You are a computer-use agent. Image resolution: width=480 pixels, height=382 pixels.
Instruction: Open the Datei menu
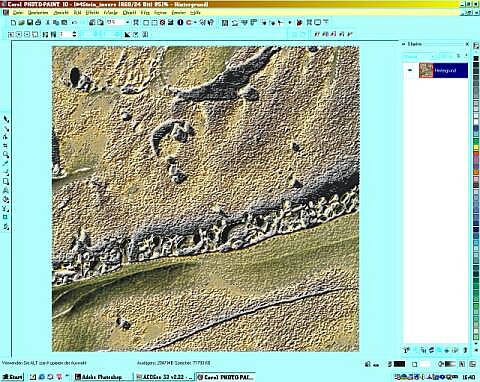(x=18, y=13)
